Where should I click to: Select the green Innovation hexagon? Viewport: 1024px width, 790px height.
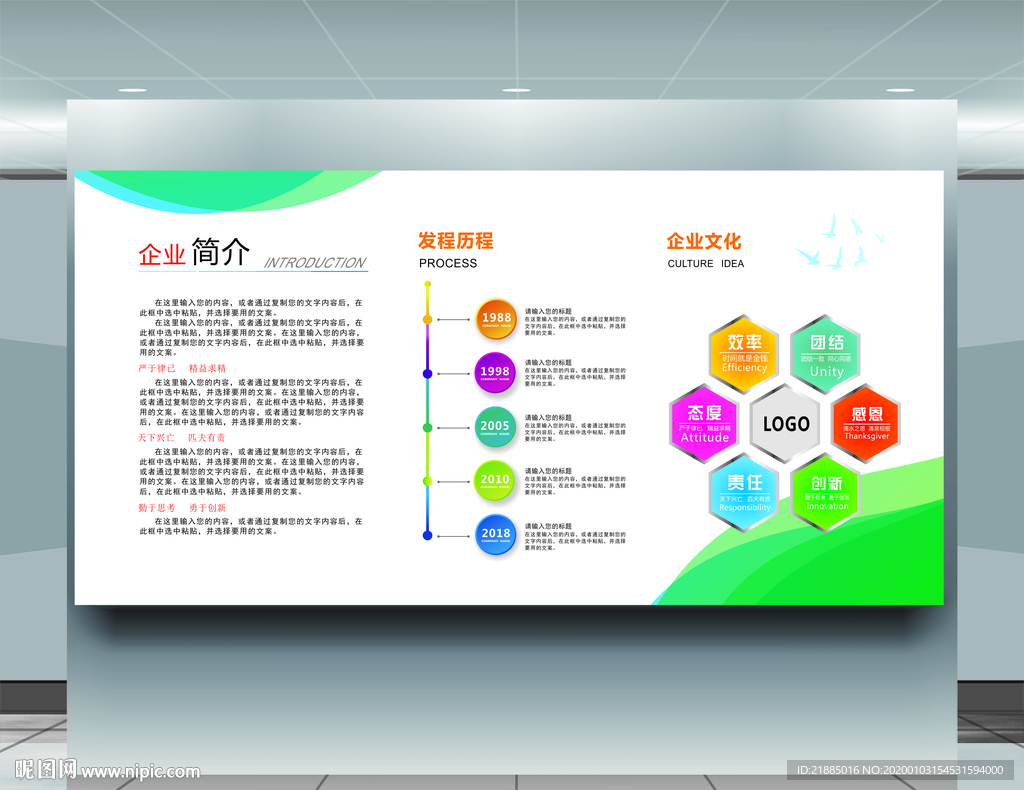[x=826, y=493]
